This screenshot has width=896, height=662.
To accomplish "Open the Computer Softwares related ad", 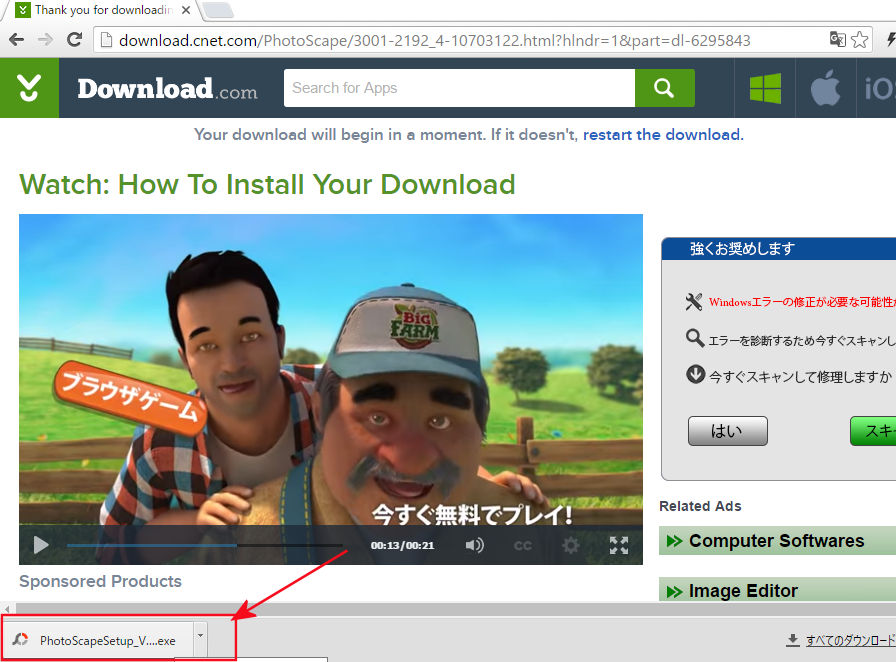I will (x=777, y=541).
